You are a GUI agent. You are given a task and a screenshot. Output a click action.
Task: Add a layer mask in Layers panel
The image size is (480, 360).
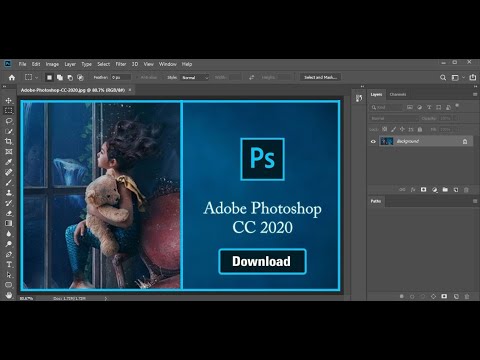pos(424,190)
